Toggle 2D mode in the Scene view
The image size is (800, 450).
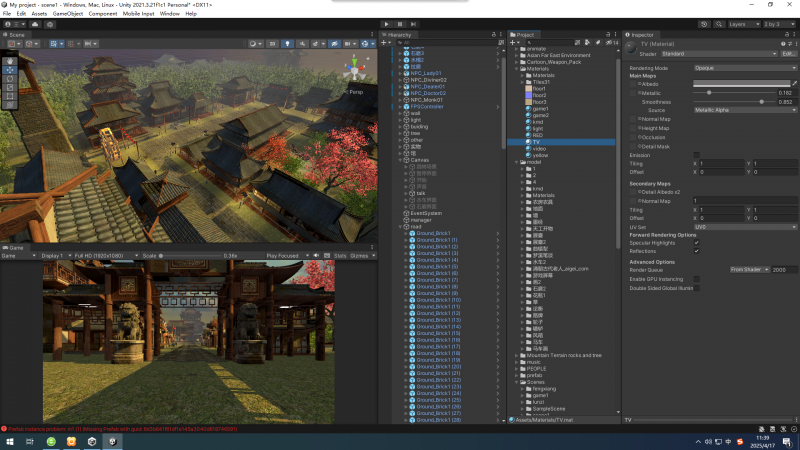272,44
